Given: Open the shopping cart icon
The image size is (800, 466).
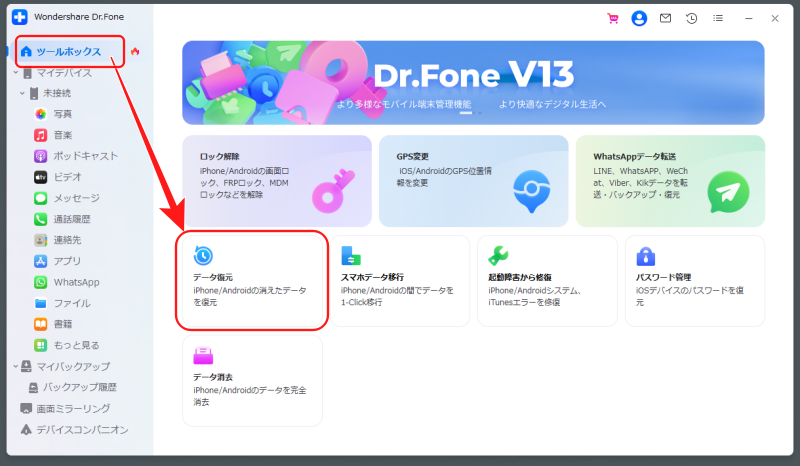Looking at the screenshot, I should click(x=613, y=18).
